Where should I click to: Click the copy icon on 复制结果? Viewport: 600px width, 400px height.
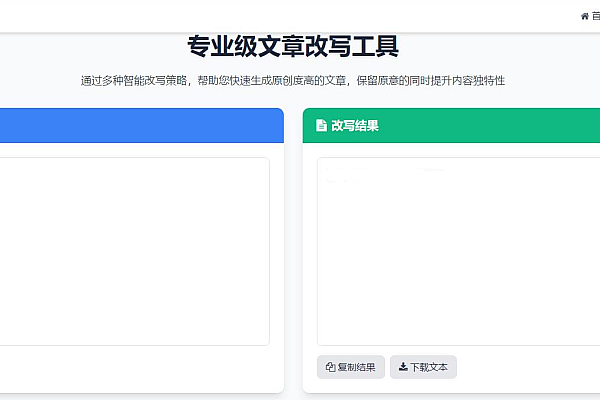331,367
